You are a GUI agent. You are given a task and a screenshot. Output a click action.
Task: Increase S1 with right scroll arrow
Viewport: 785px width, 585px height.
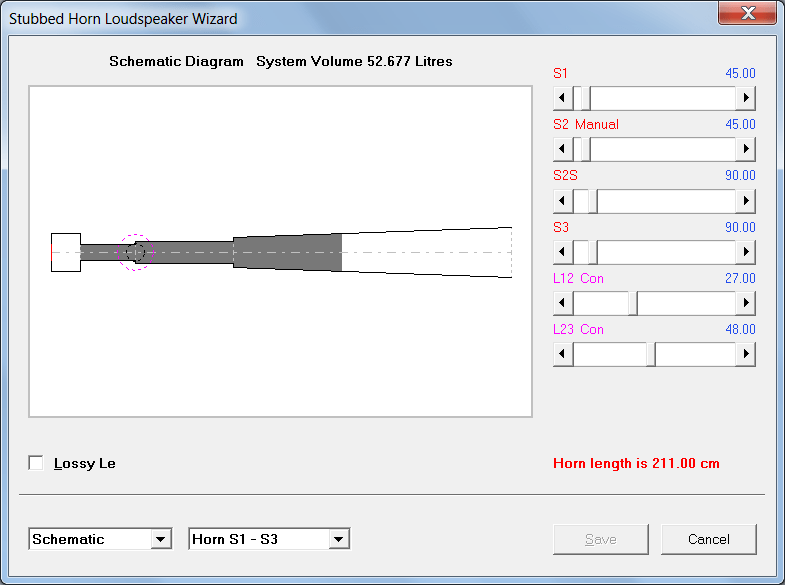[745, 98]
